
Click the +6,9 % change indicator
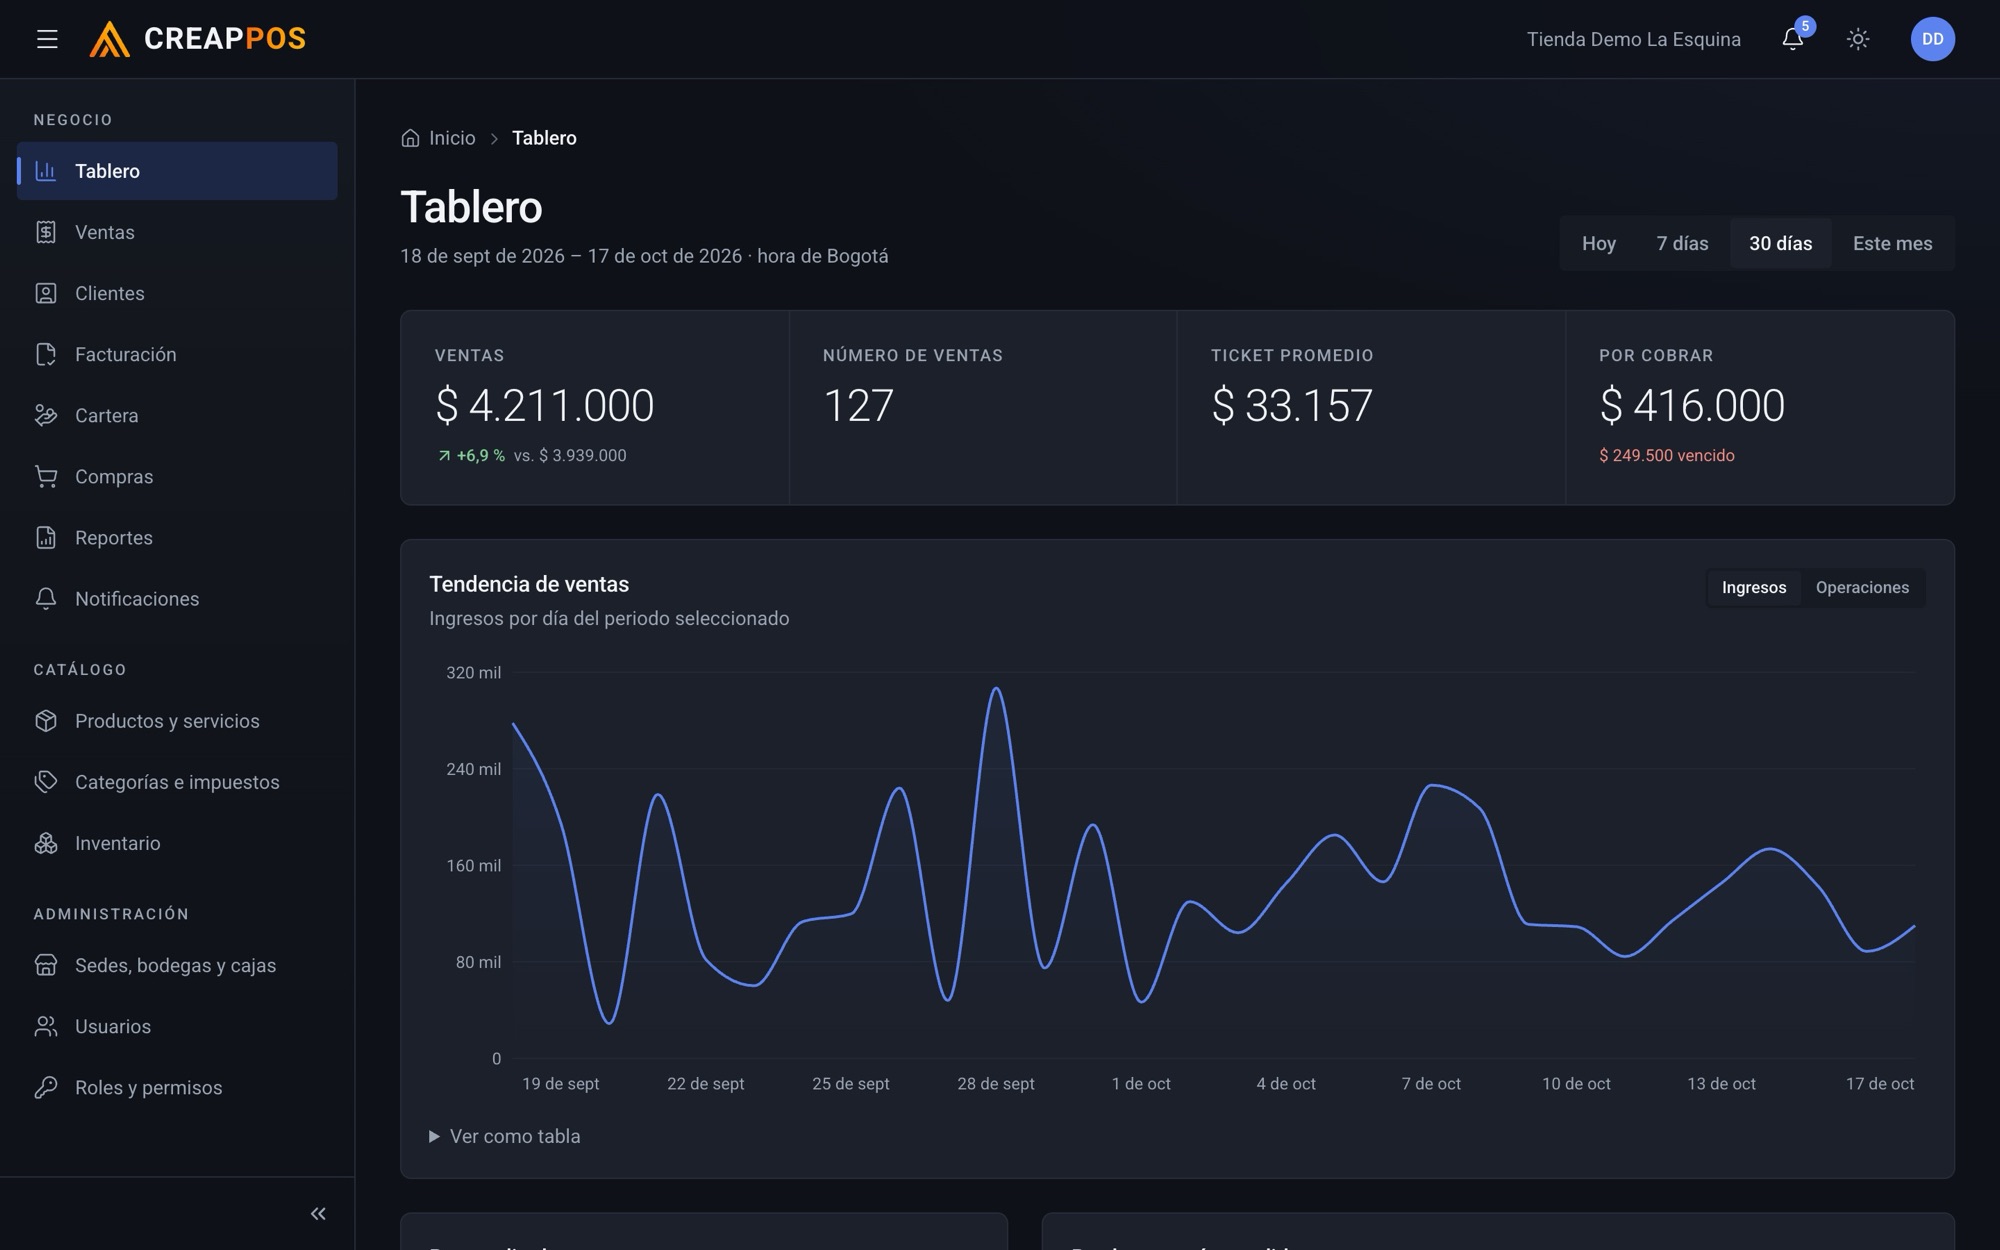[x=472, y=455]
